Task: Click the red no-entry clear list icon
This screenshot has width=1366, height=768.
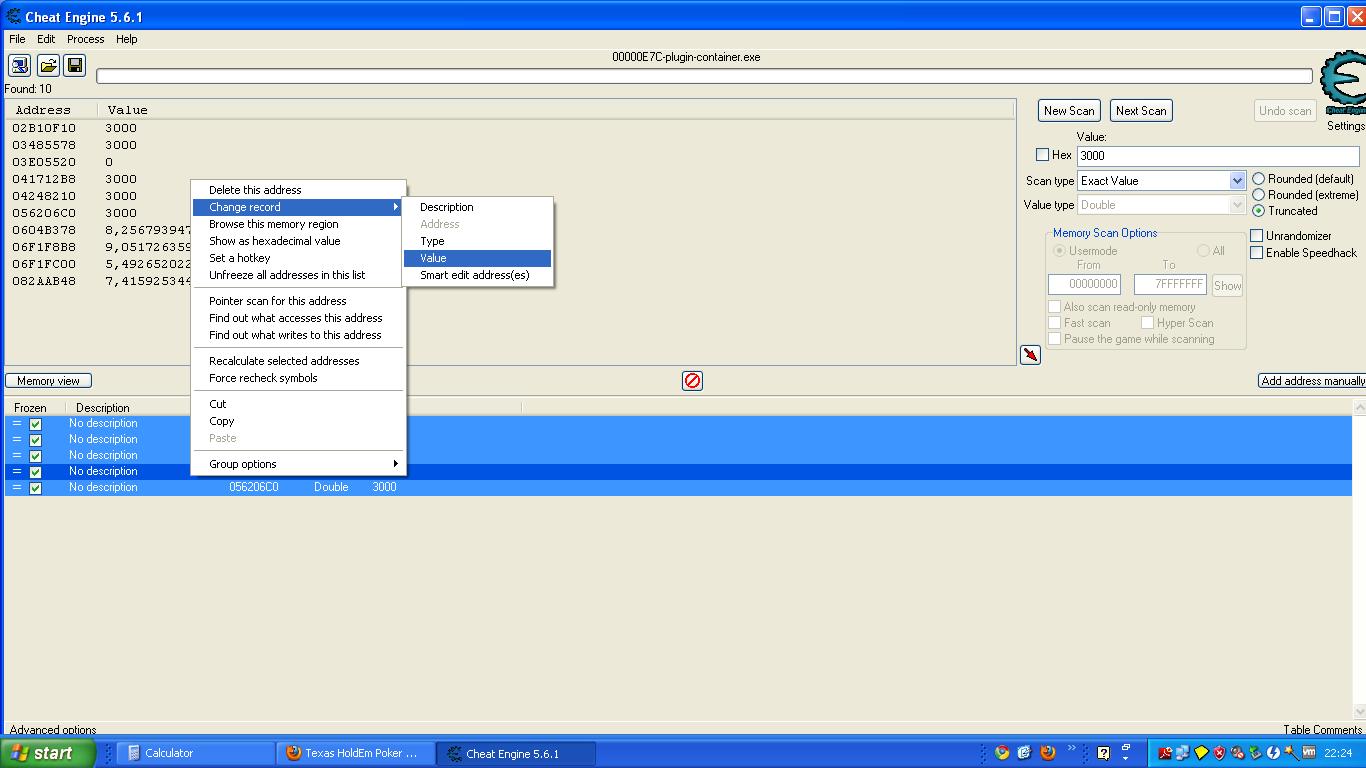Action: pyautogui.click(x=692, y=381)
